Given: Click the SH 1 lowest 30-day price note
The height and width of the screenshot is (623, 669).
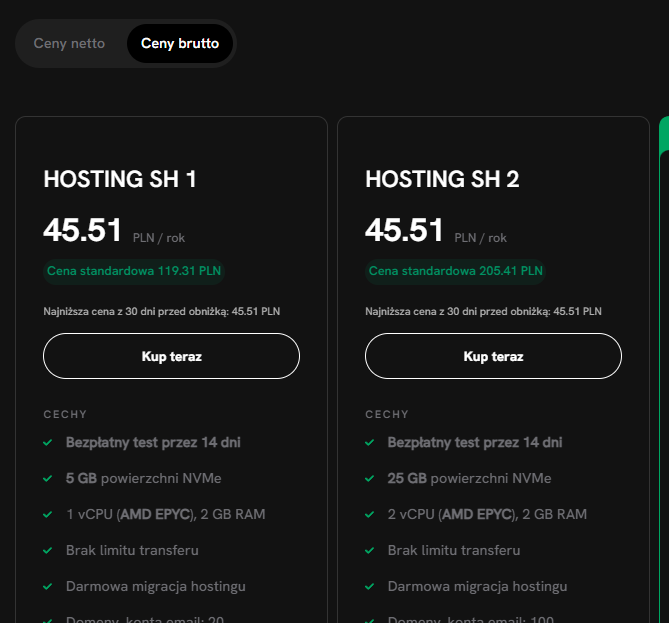Looking at the screenshot, I should pos(162,311).
